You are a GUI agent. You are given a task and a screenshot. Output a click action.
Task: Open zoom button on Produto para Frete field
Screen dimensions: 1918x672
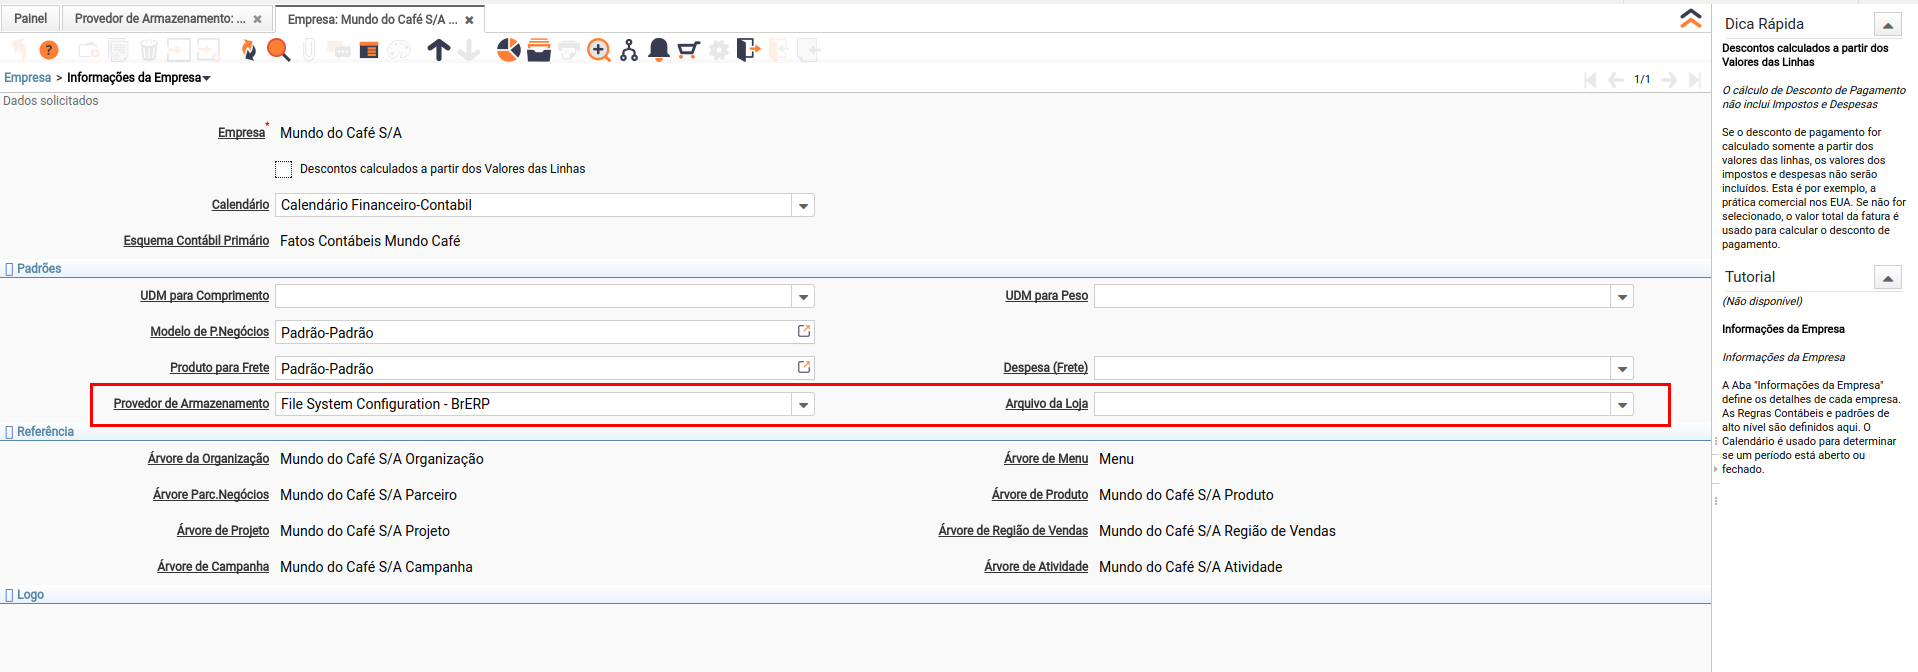(804, 367)
